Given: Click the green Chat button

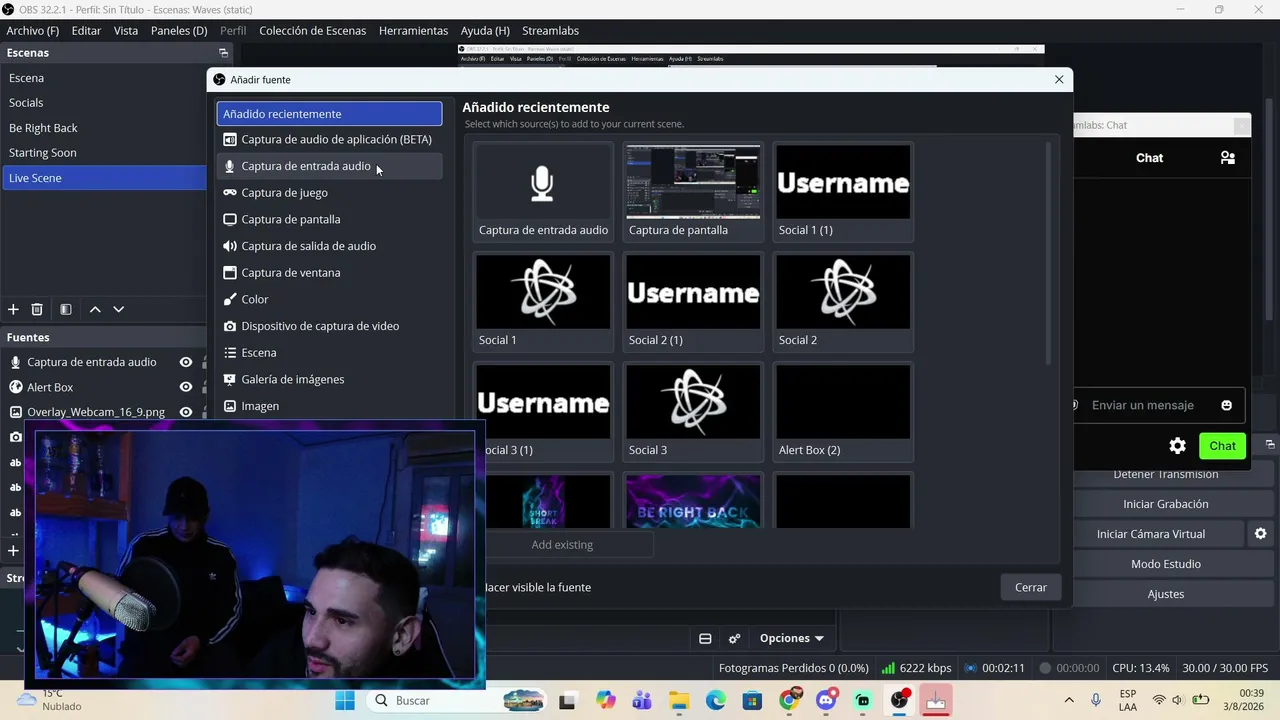Looking at the screenshot, I should [1223, 446].
